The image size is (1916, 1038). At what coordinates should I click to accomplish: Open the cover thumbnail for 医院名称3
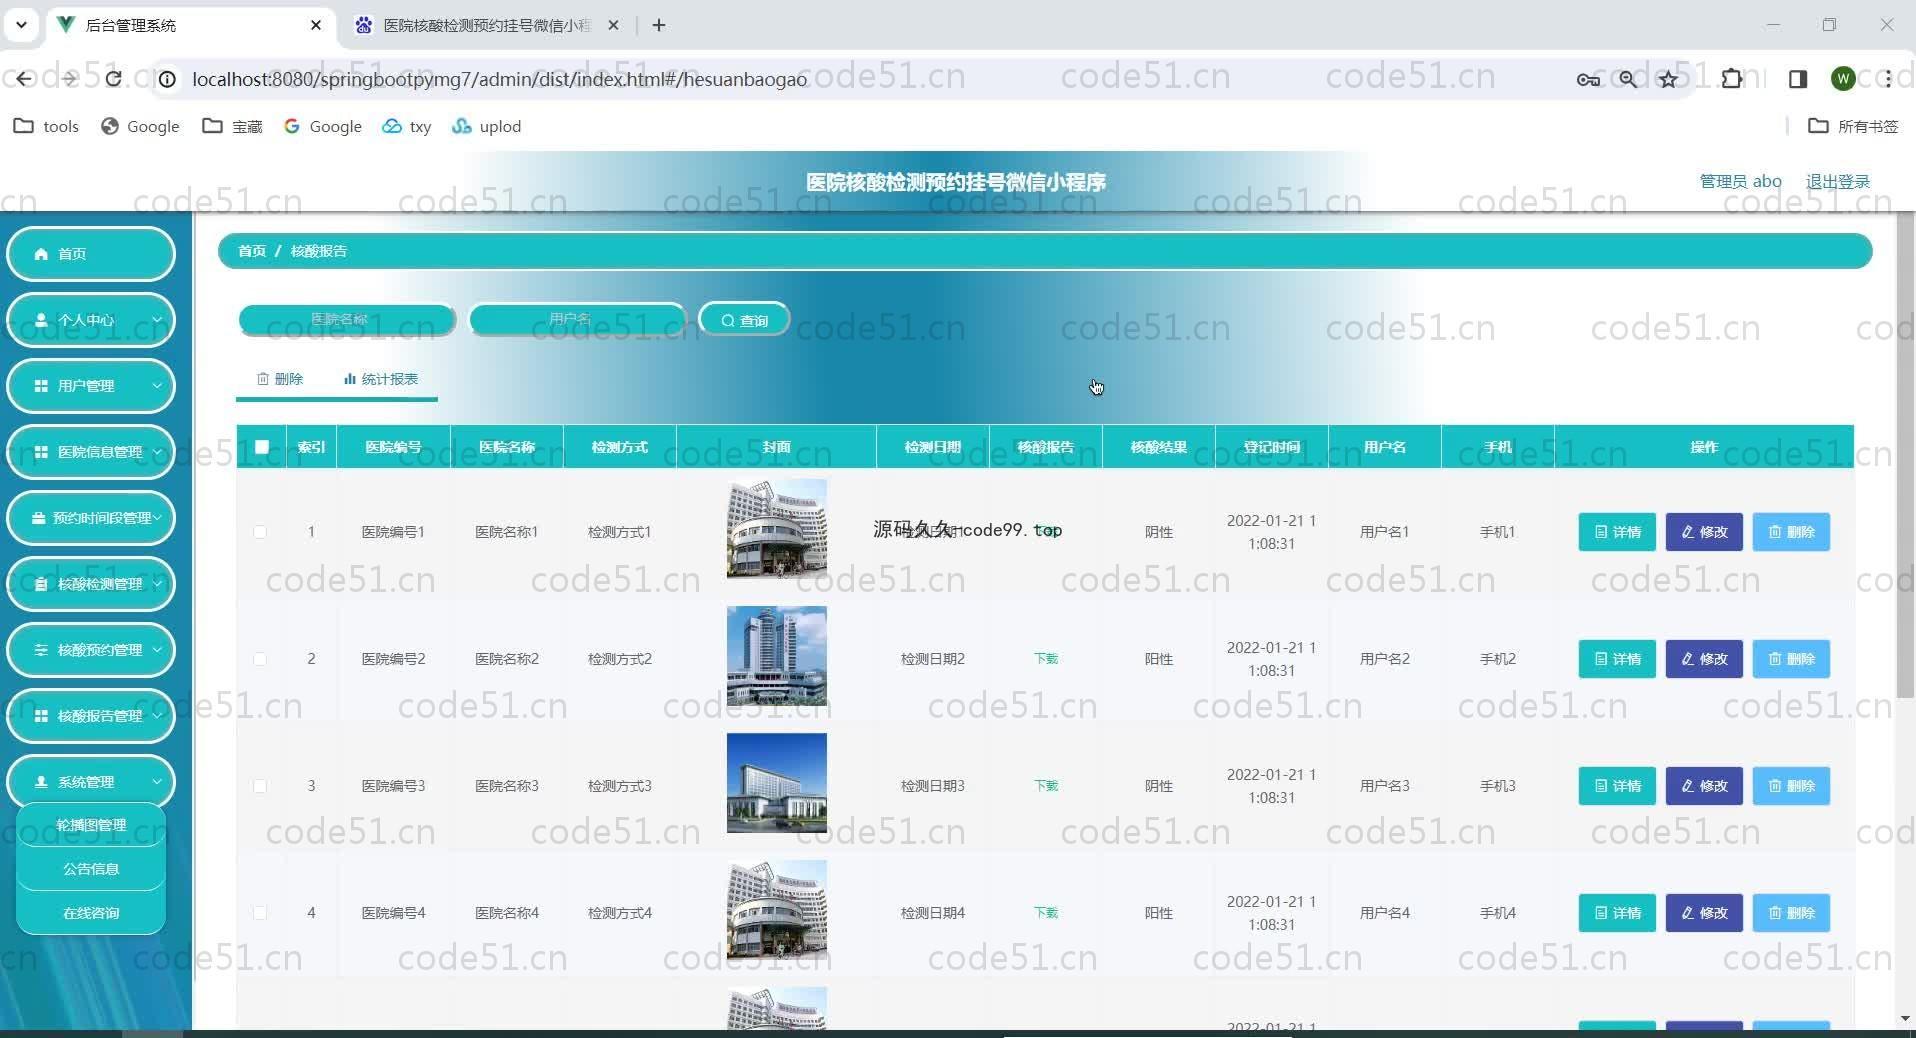(777, 783)
